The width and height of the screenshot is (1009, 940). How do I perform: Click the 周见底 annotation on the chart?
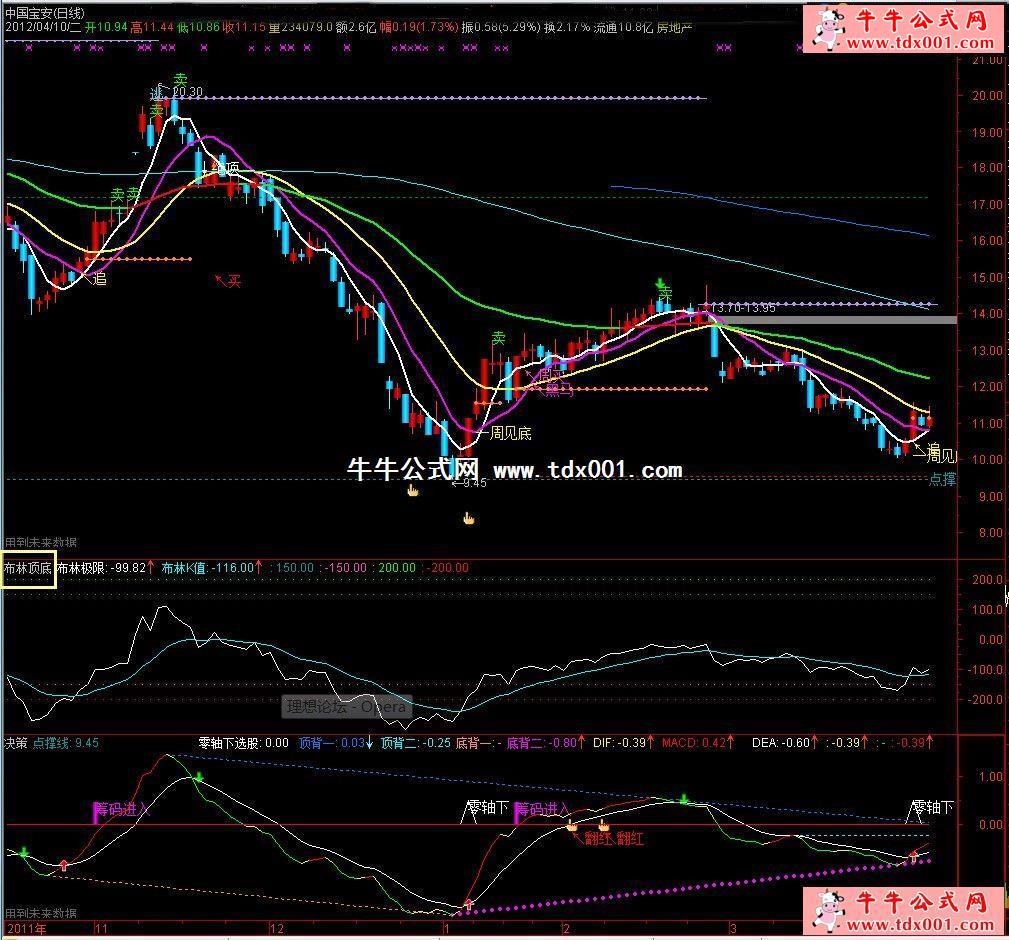click(510, 433)
